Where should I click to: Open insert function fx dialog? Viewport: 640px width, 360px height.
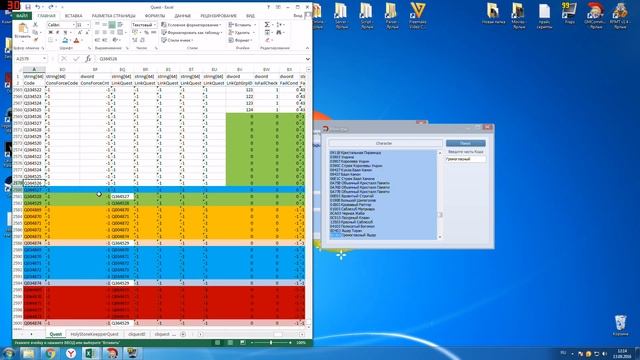(x=88, y=59)
